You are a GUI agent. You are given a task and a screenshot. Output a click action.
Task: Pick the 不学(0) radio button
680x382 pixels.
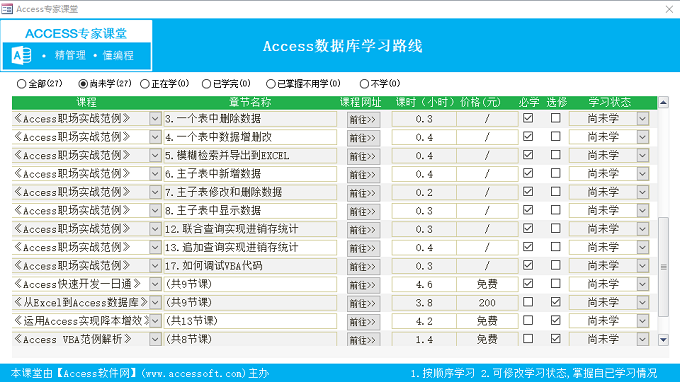(364, 84)
